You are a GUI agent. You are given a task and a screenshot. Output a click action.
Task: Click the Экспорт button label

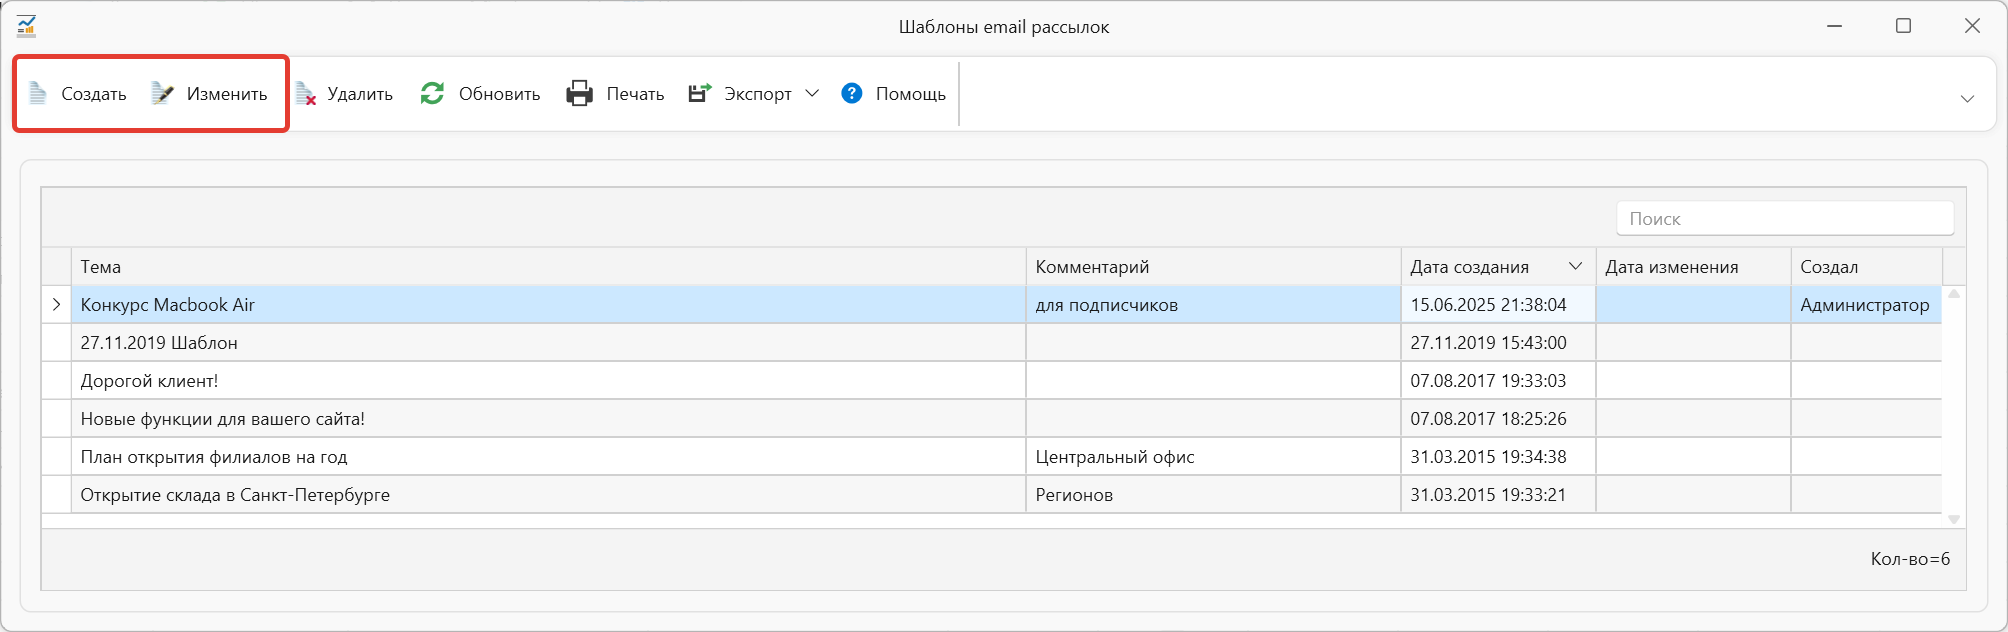pyautogui.click(x=758, y=94)
